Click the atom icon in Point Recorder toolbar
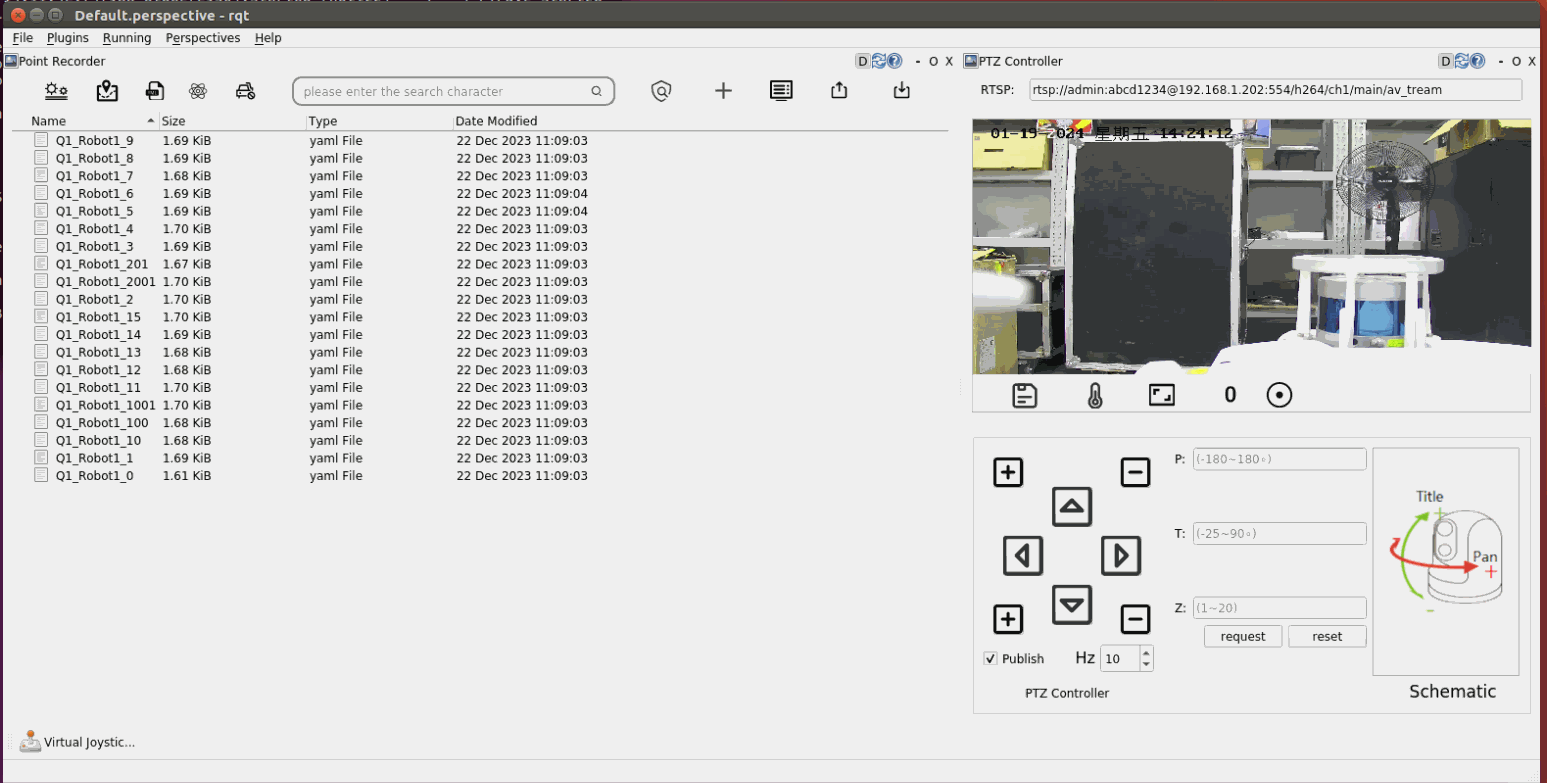 [197, 91]
